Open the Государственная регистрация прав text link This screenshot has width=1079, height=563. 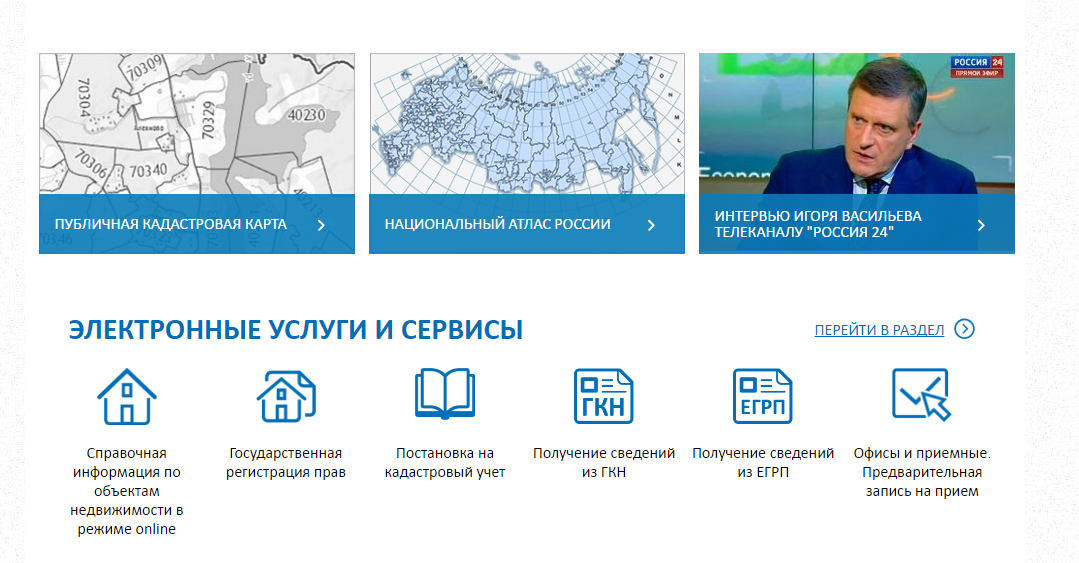tap(286, 463)
